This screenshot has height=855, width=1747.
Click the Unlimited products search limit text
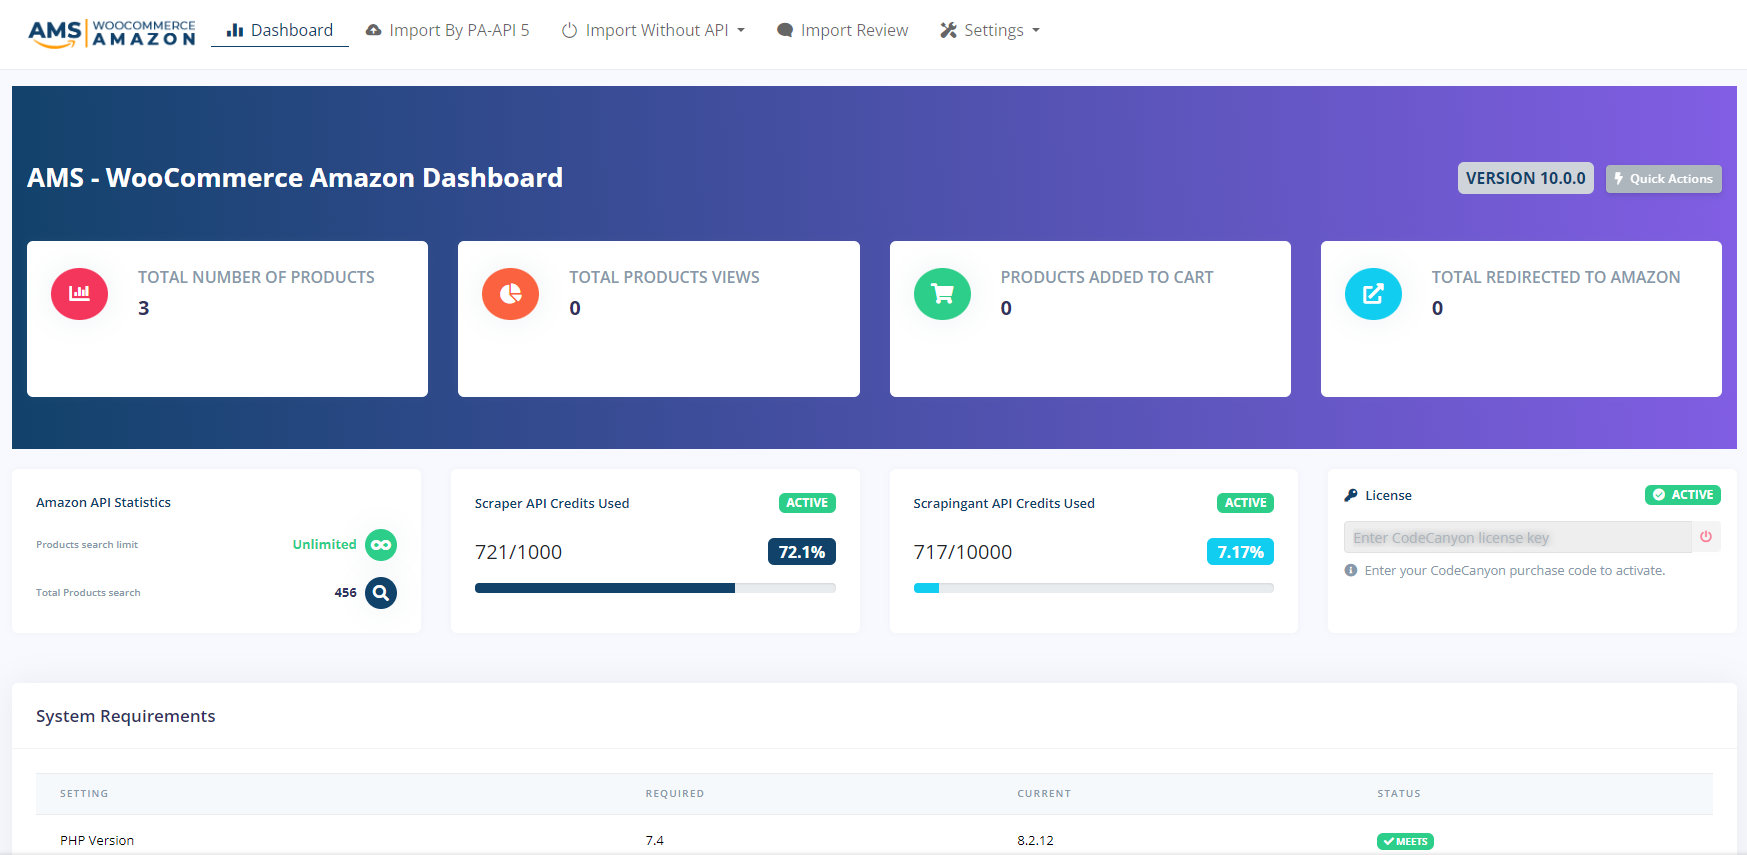coord(324,545)
